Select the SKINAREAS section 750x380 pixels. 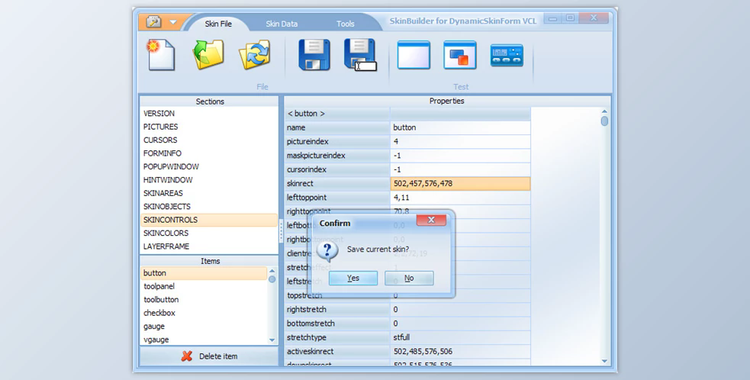[209, 193]
